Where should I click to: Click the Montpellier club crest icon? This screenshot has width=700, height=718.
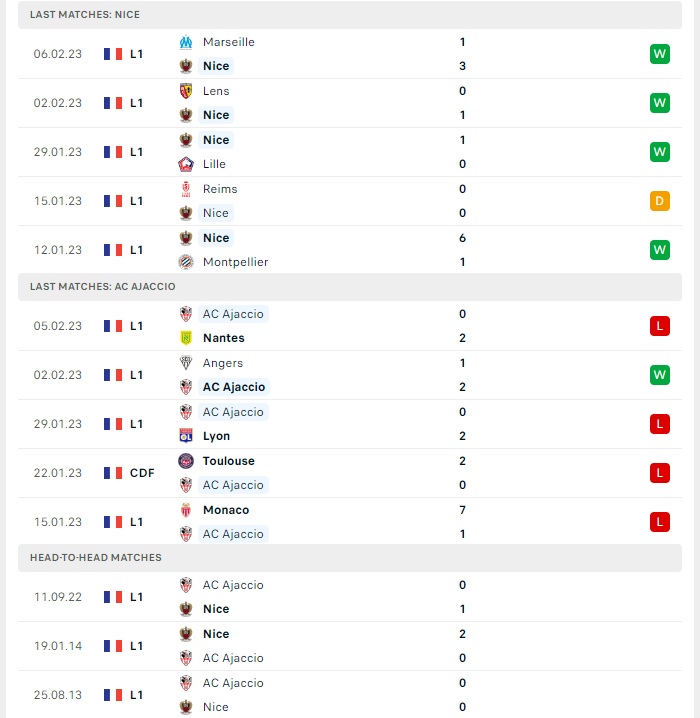coord(185,262)
